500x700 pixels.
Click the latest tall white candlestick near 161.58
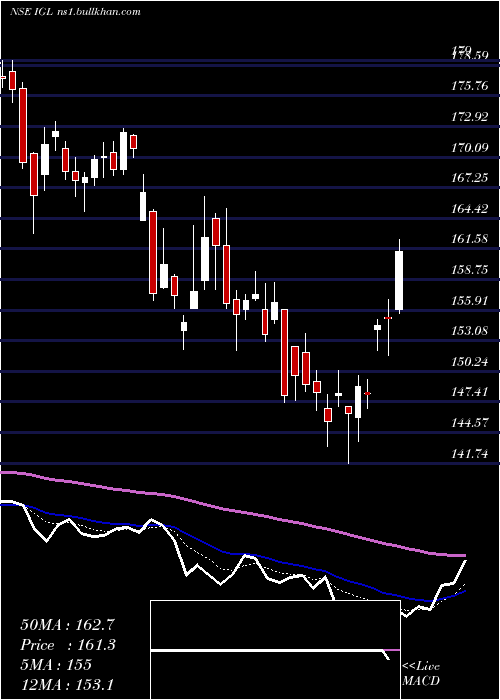(x=399, y=280)
